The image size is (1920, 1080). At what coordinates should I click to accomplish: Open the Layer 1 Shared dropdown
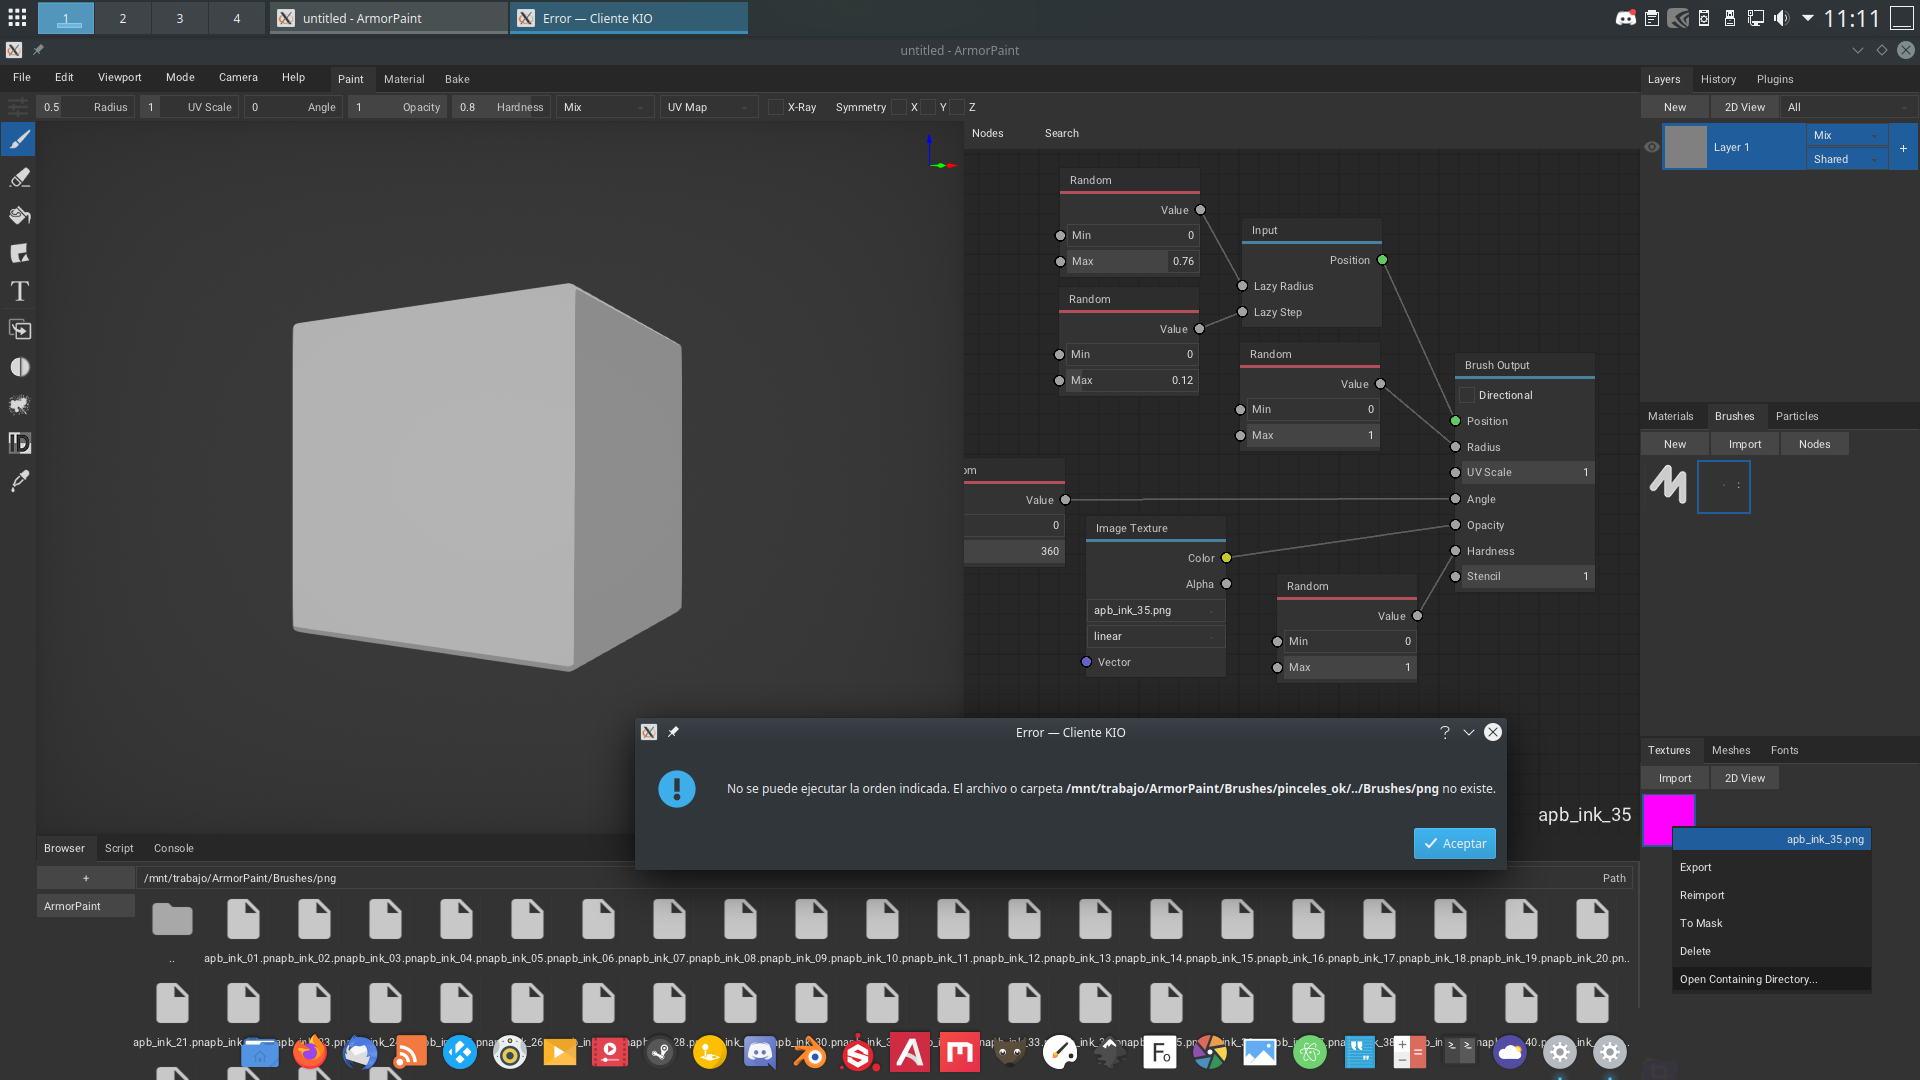(1846, 159)
